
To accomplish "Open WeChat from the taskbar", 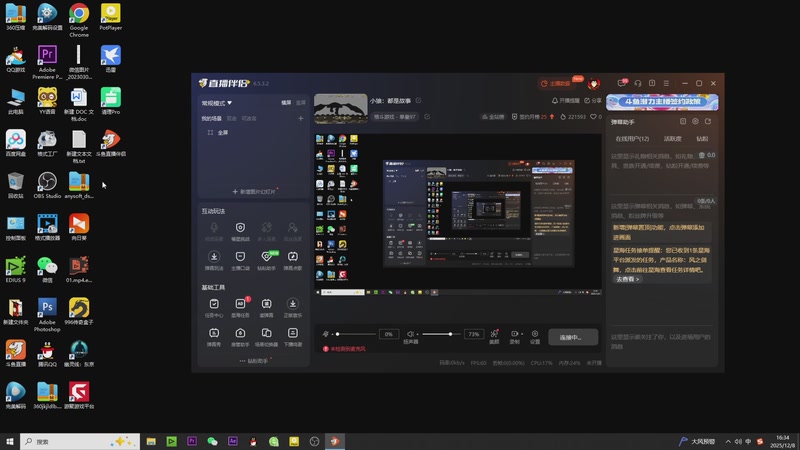I will coord(212,441).
